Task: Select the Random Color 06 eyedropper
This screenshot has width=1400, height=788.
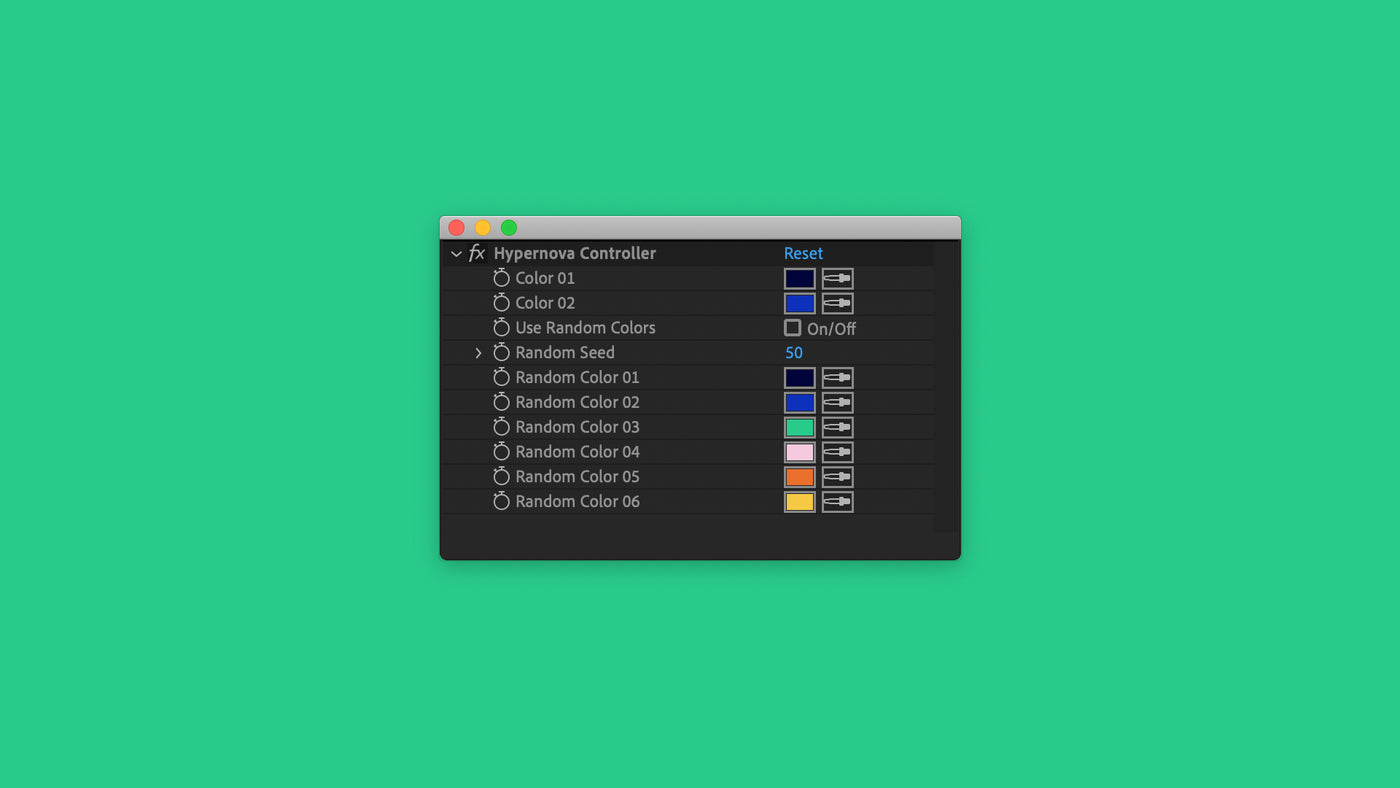Action: click(838, 502)
